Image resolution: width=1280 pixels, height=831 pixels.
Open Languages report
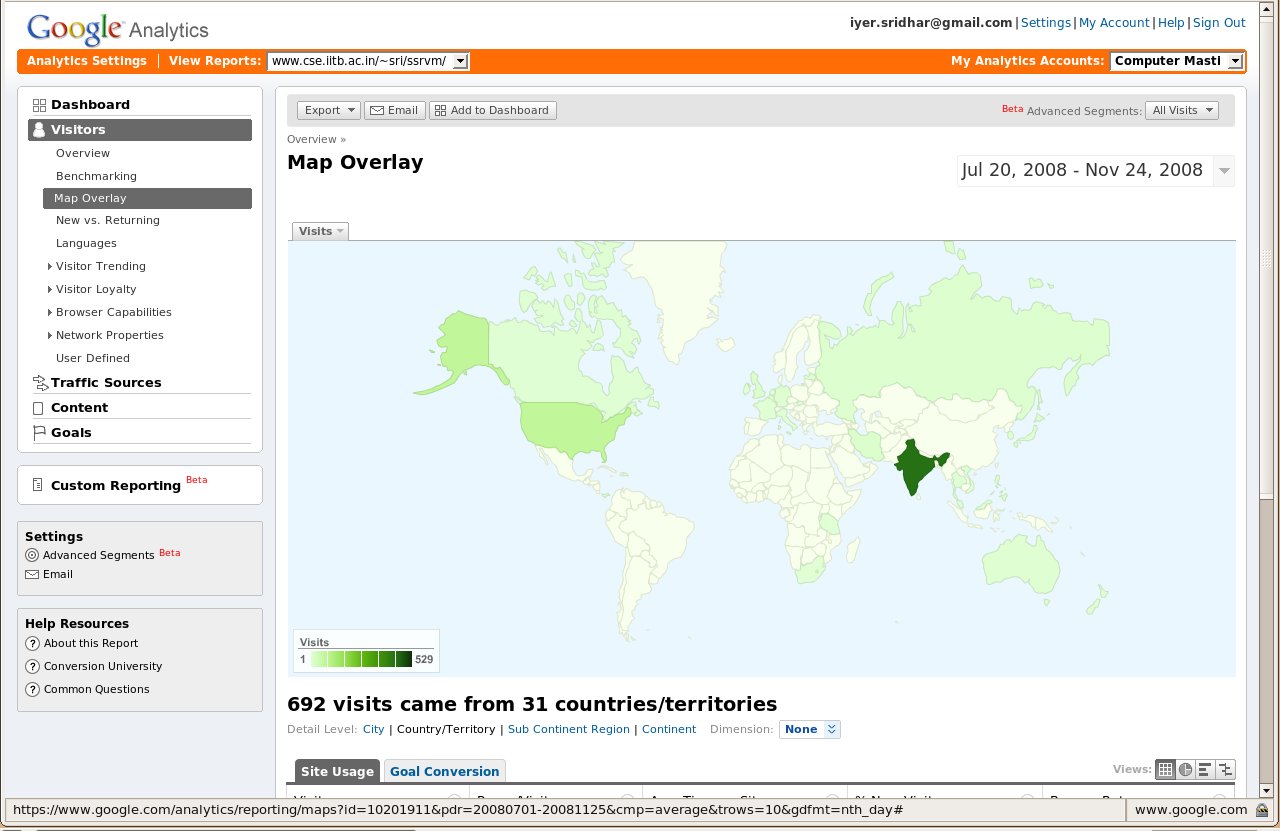[x=86, y=243]
